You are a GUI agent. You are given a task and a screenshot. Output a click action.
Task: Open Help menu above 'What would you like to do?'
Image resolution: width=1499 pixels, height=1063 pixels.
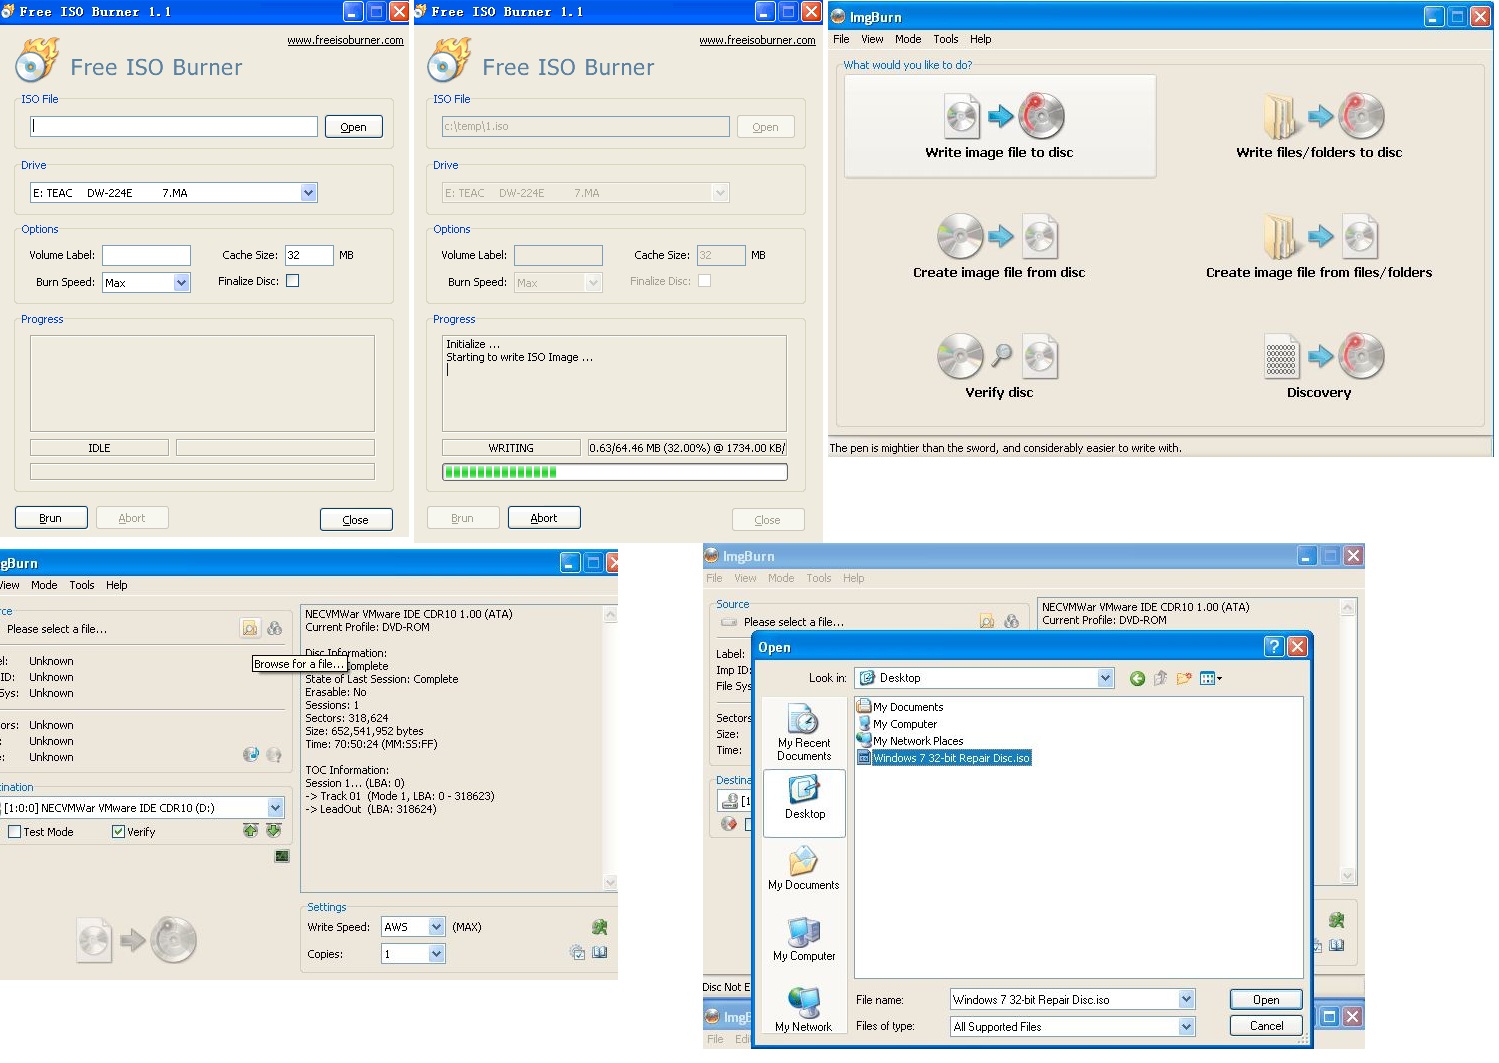pos(980,39)
